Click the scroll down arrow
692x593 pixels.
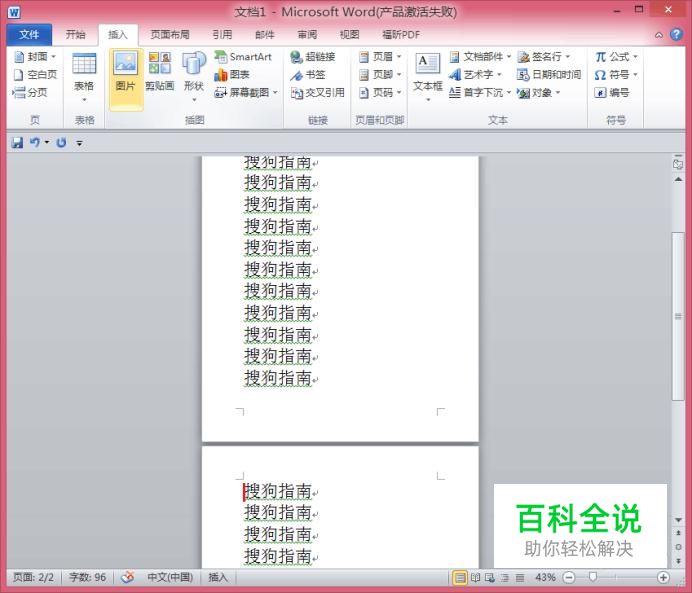coord(678,520)
